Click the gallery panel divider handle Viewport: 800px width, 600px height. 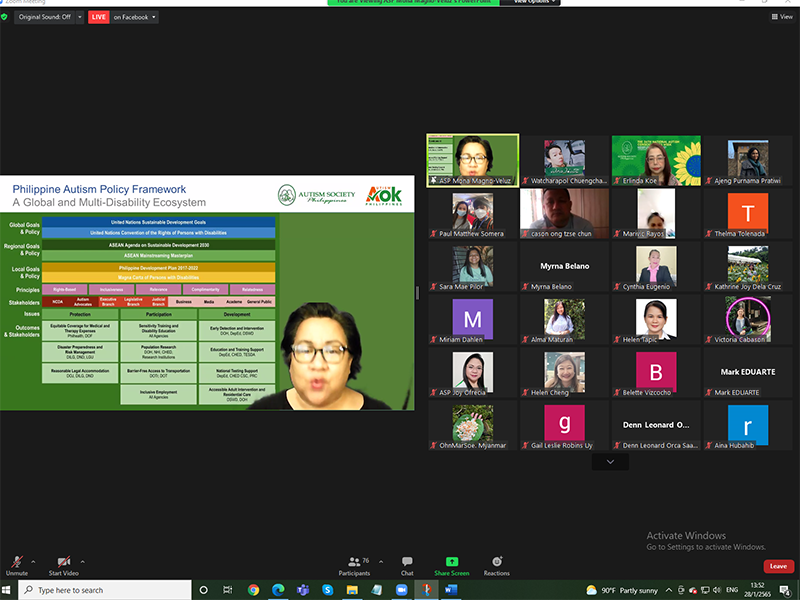tap(417, 293)
